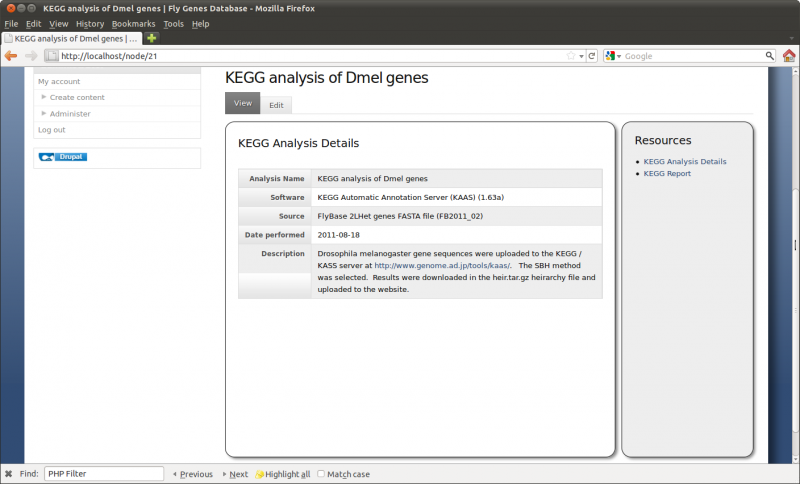This screenshot has height=484, width=800.
Task: Click the 'KEGG analysis of Dmel genes' table cell
Action: [456, 179]
